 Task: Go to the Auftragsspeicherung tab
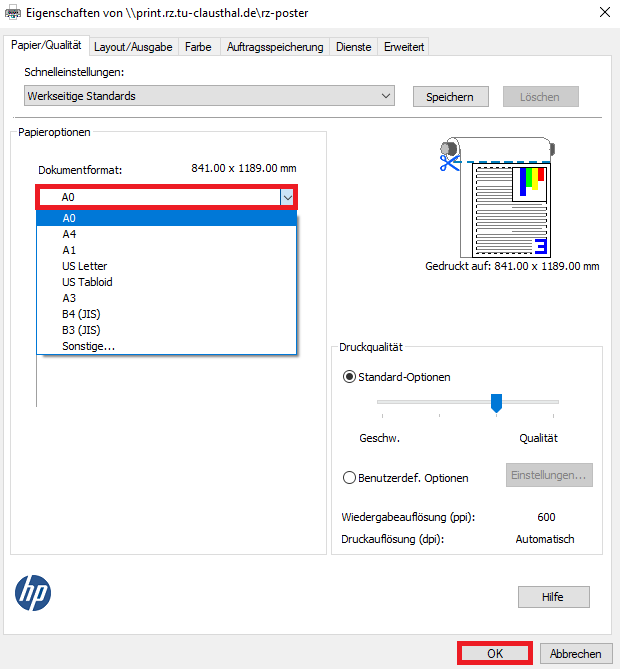(x=275, y=47)
